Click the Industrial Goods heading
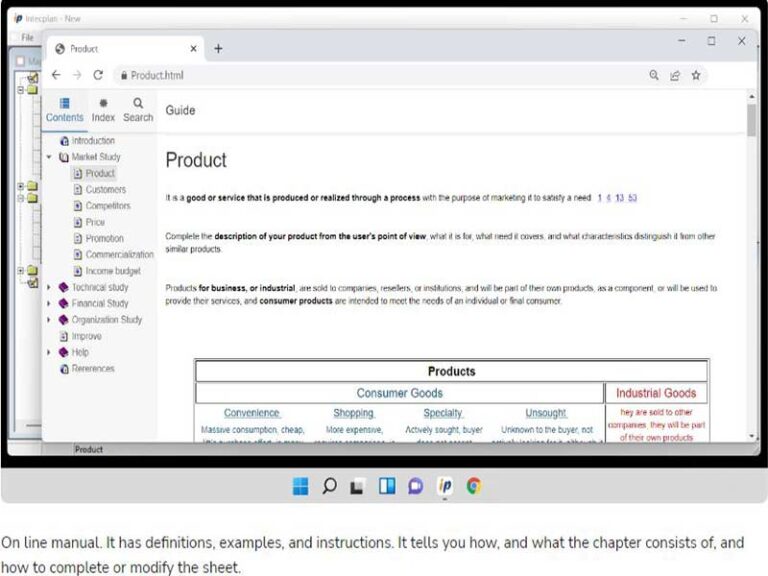768x576 pixels. 656,393
